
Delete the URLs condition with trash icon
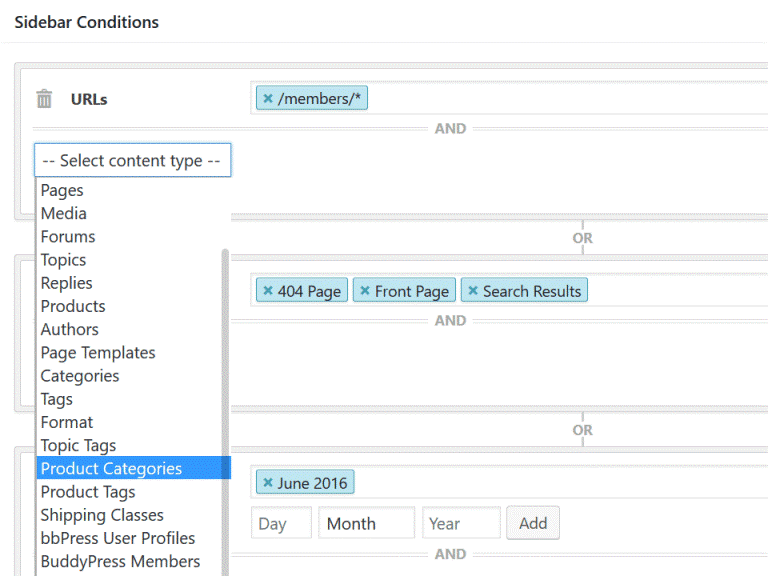[44, 98]
